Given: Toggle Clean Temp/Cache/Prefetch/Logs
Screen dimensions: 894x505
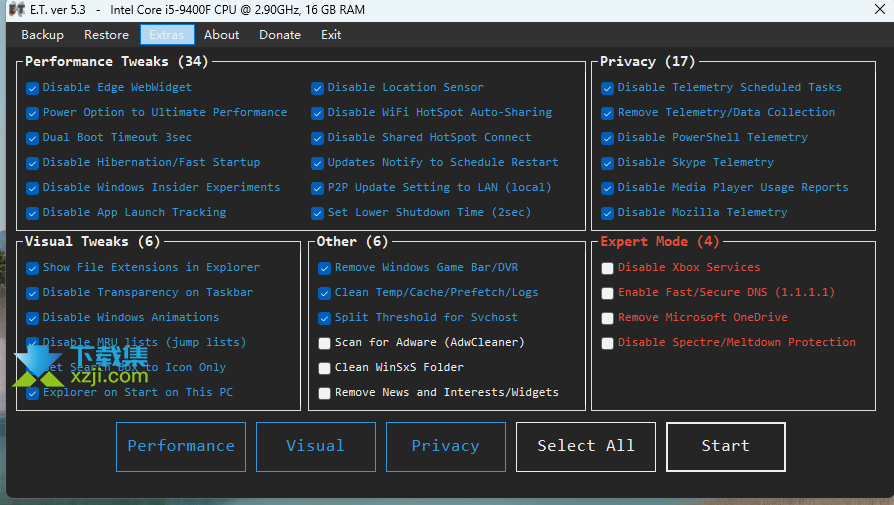Looking at the screenshot, I should tap(324, 294).
